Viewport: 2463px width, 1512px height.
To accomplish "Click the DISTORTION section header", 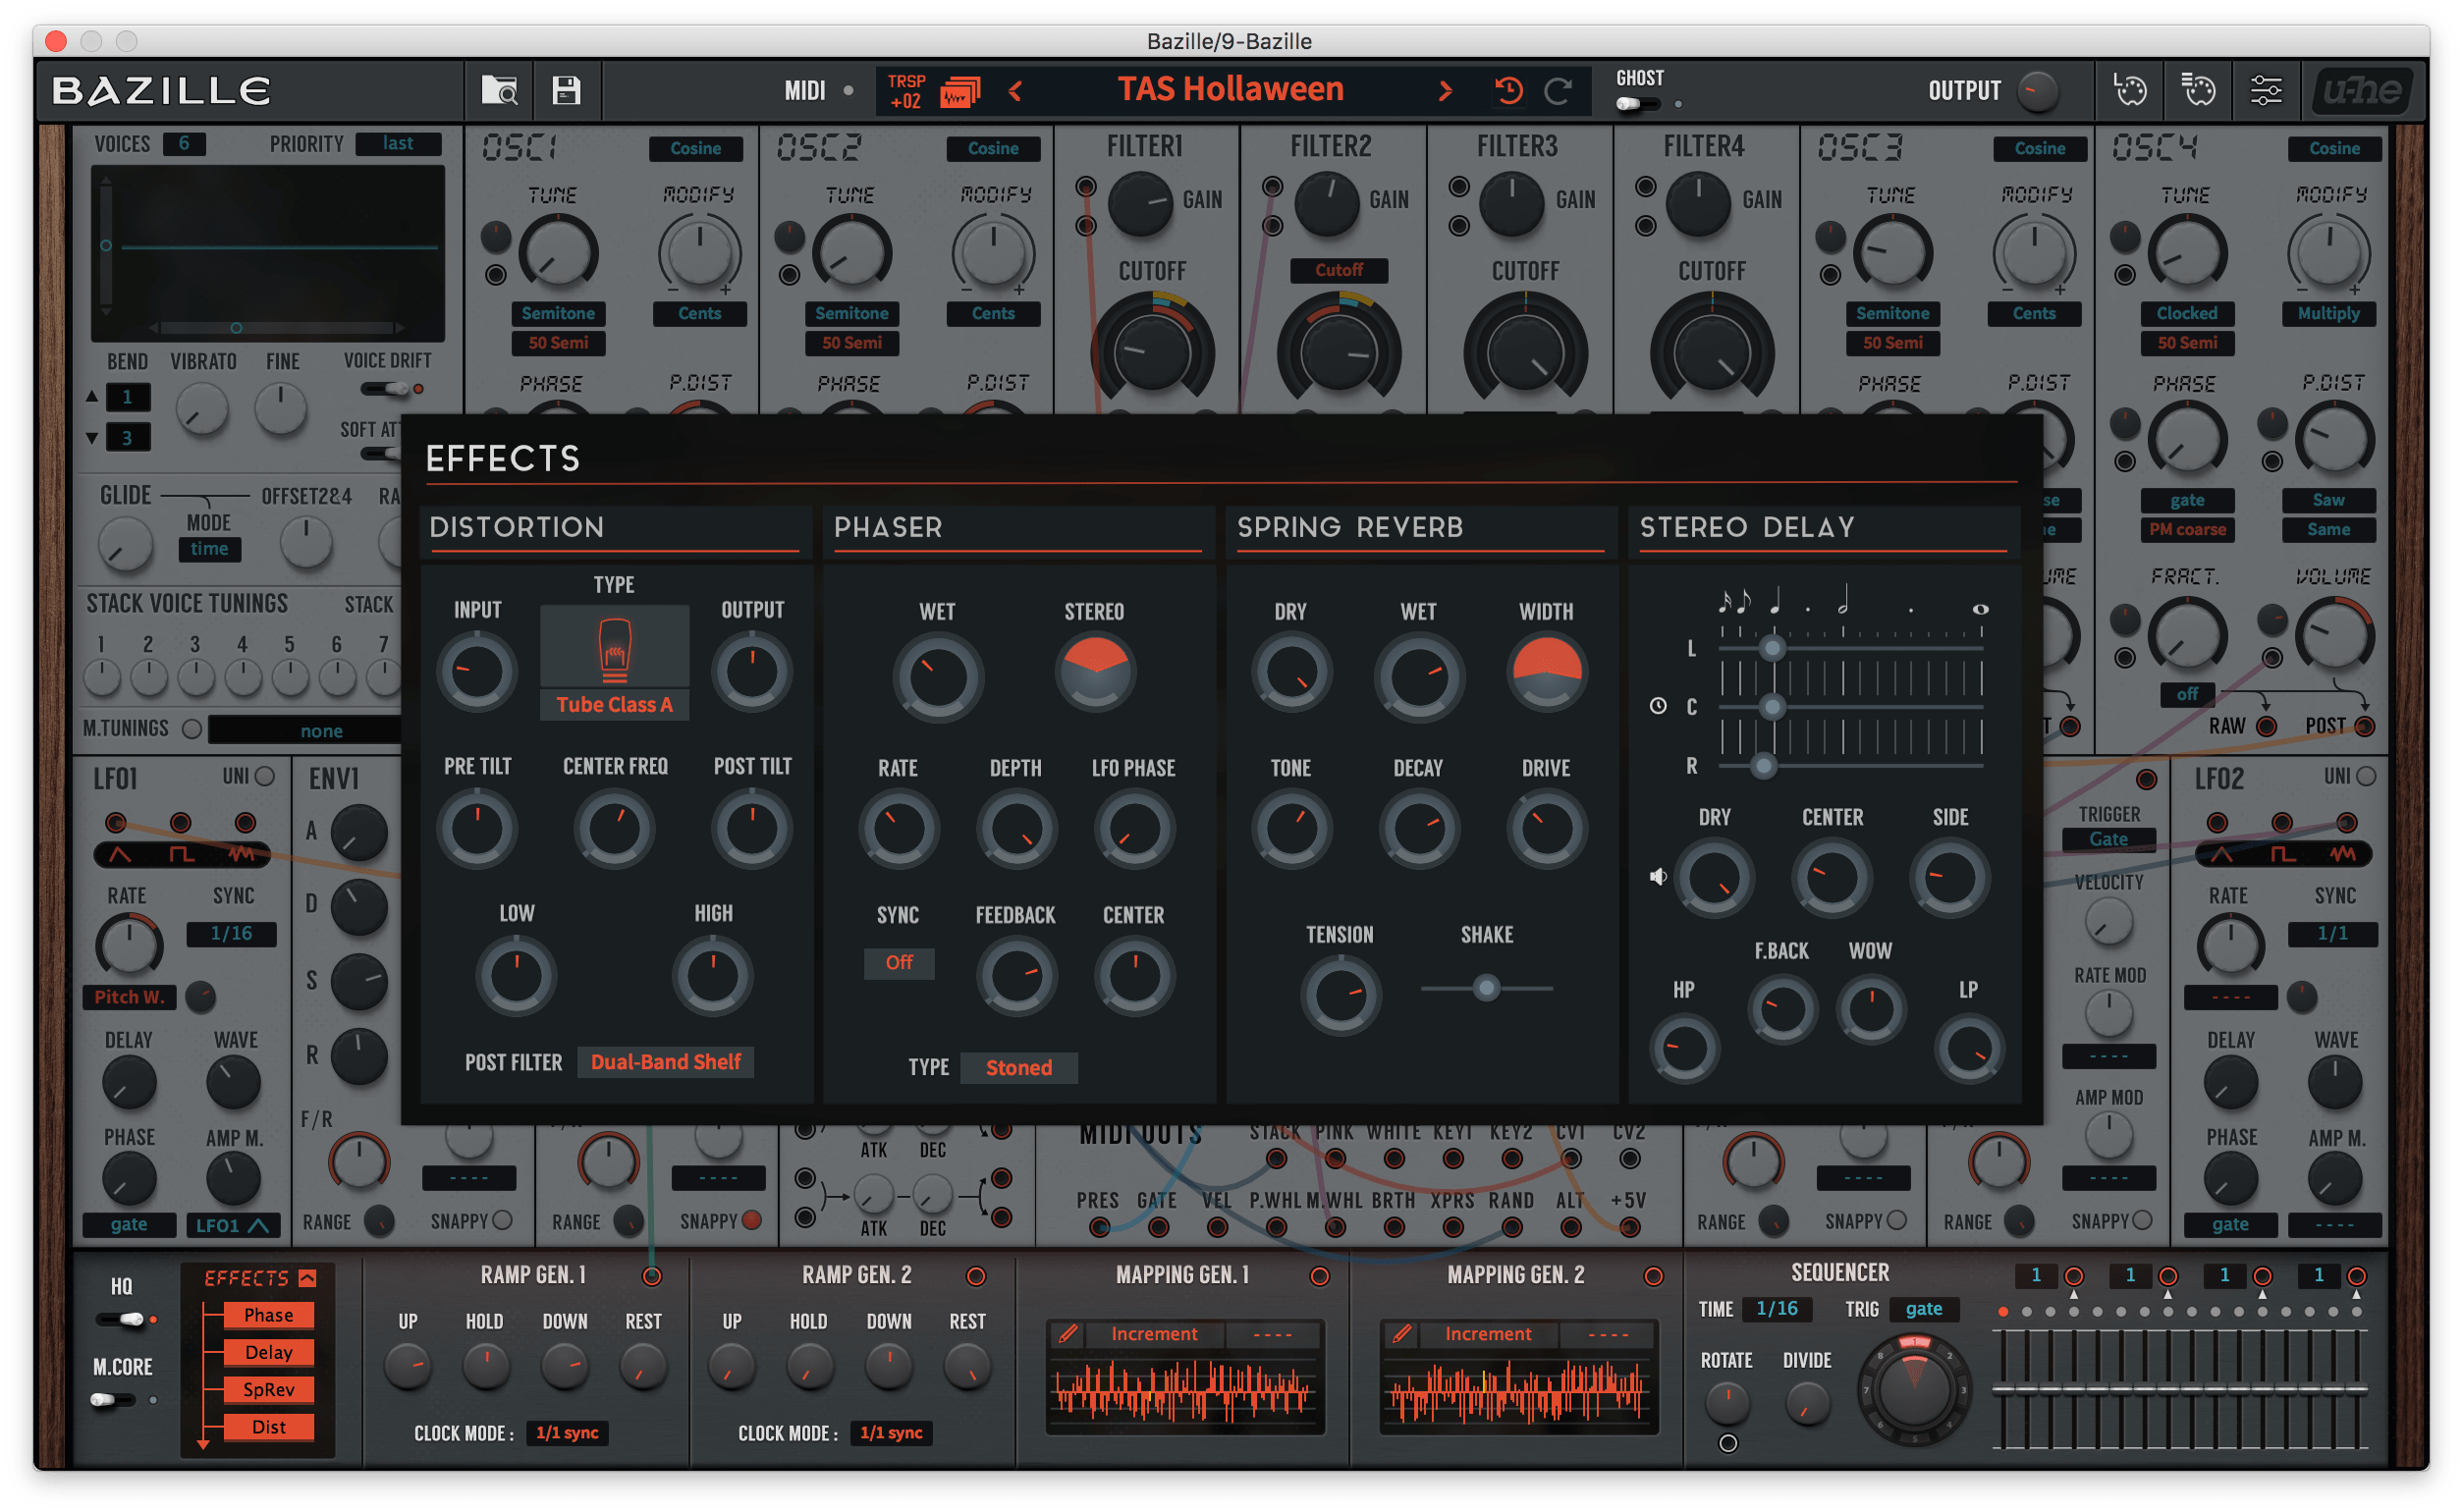I will 516,527.
